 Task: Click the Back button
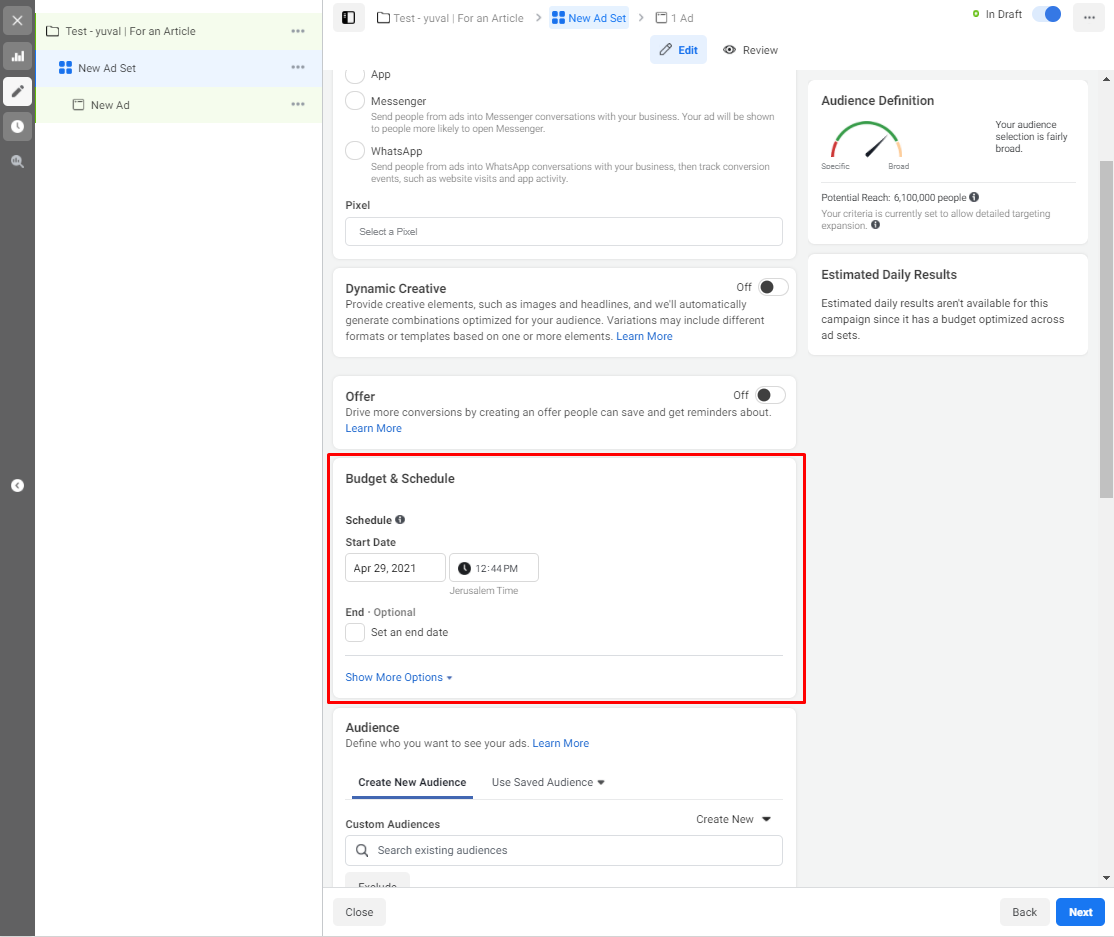click(1024, 912)
